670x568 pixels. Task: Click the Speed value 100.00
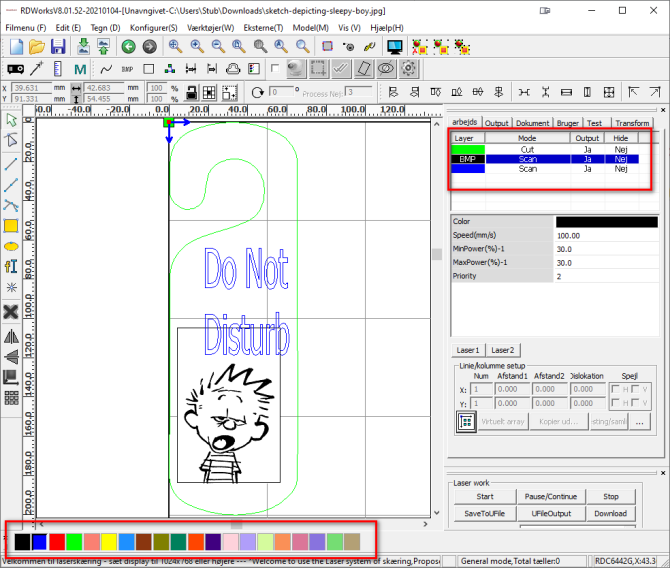click(x=606, y=235)
